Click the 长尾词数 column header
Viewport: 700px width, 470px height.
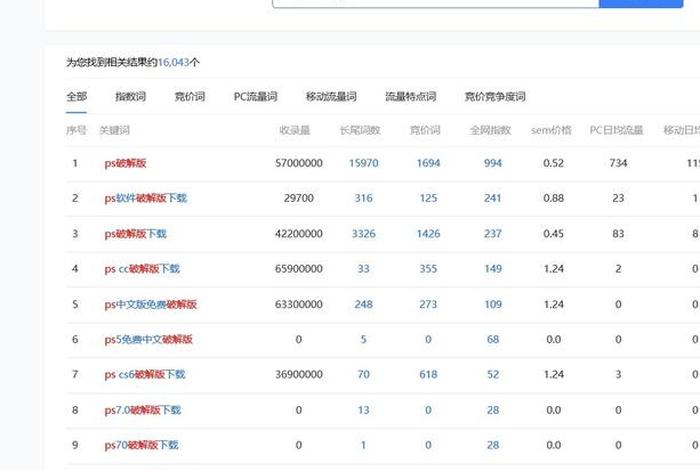coord(360,130)
